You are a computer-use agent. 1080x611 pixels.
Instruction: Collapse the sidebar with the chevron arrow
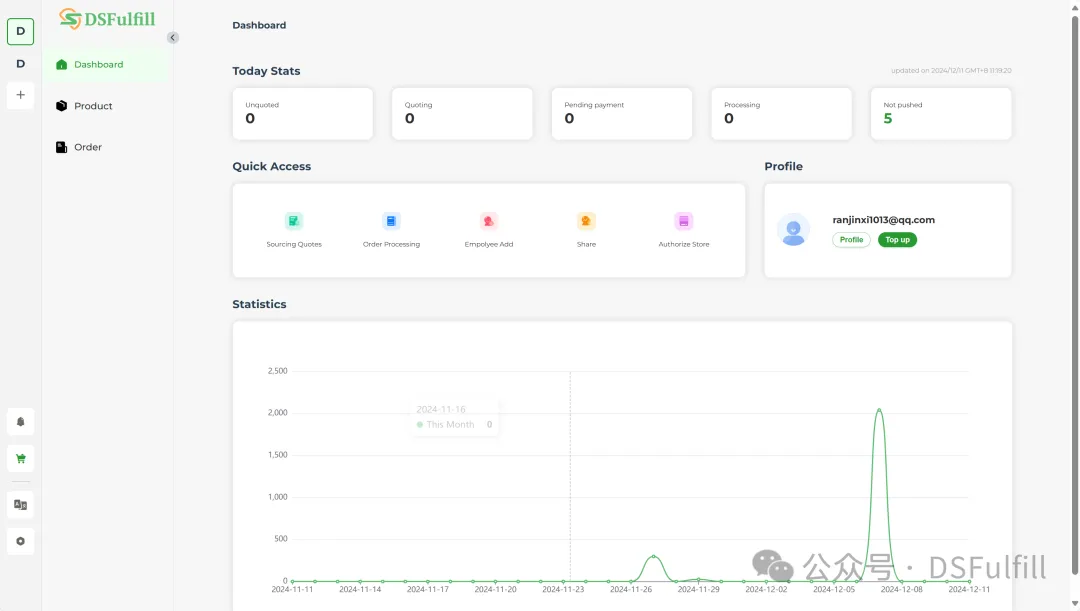tap(173, 38)
